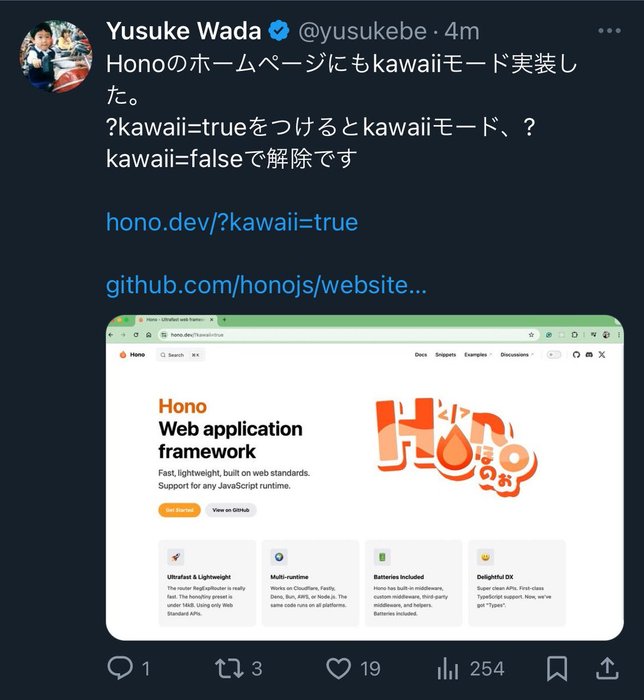Click the blue verified badge
The height and width of the screenshot is (700, 644).
click(x=279, y=31)
